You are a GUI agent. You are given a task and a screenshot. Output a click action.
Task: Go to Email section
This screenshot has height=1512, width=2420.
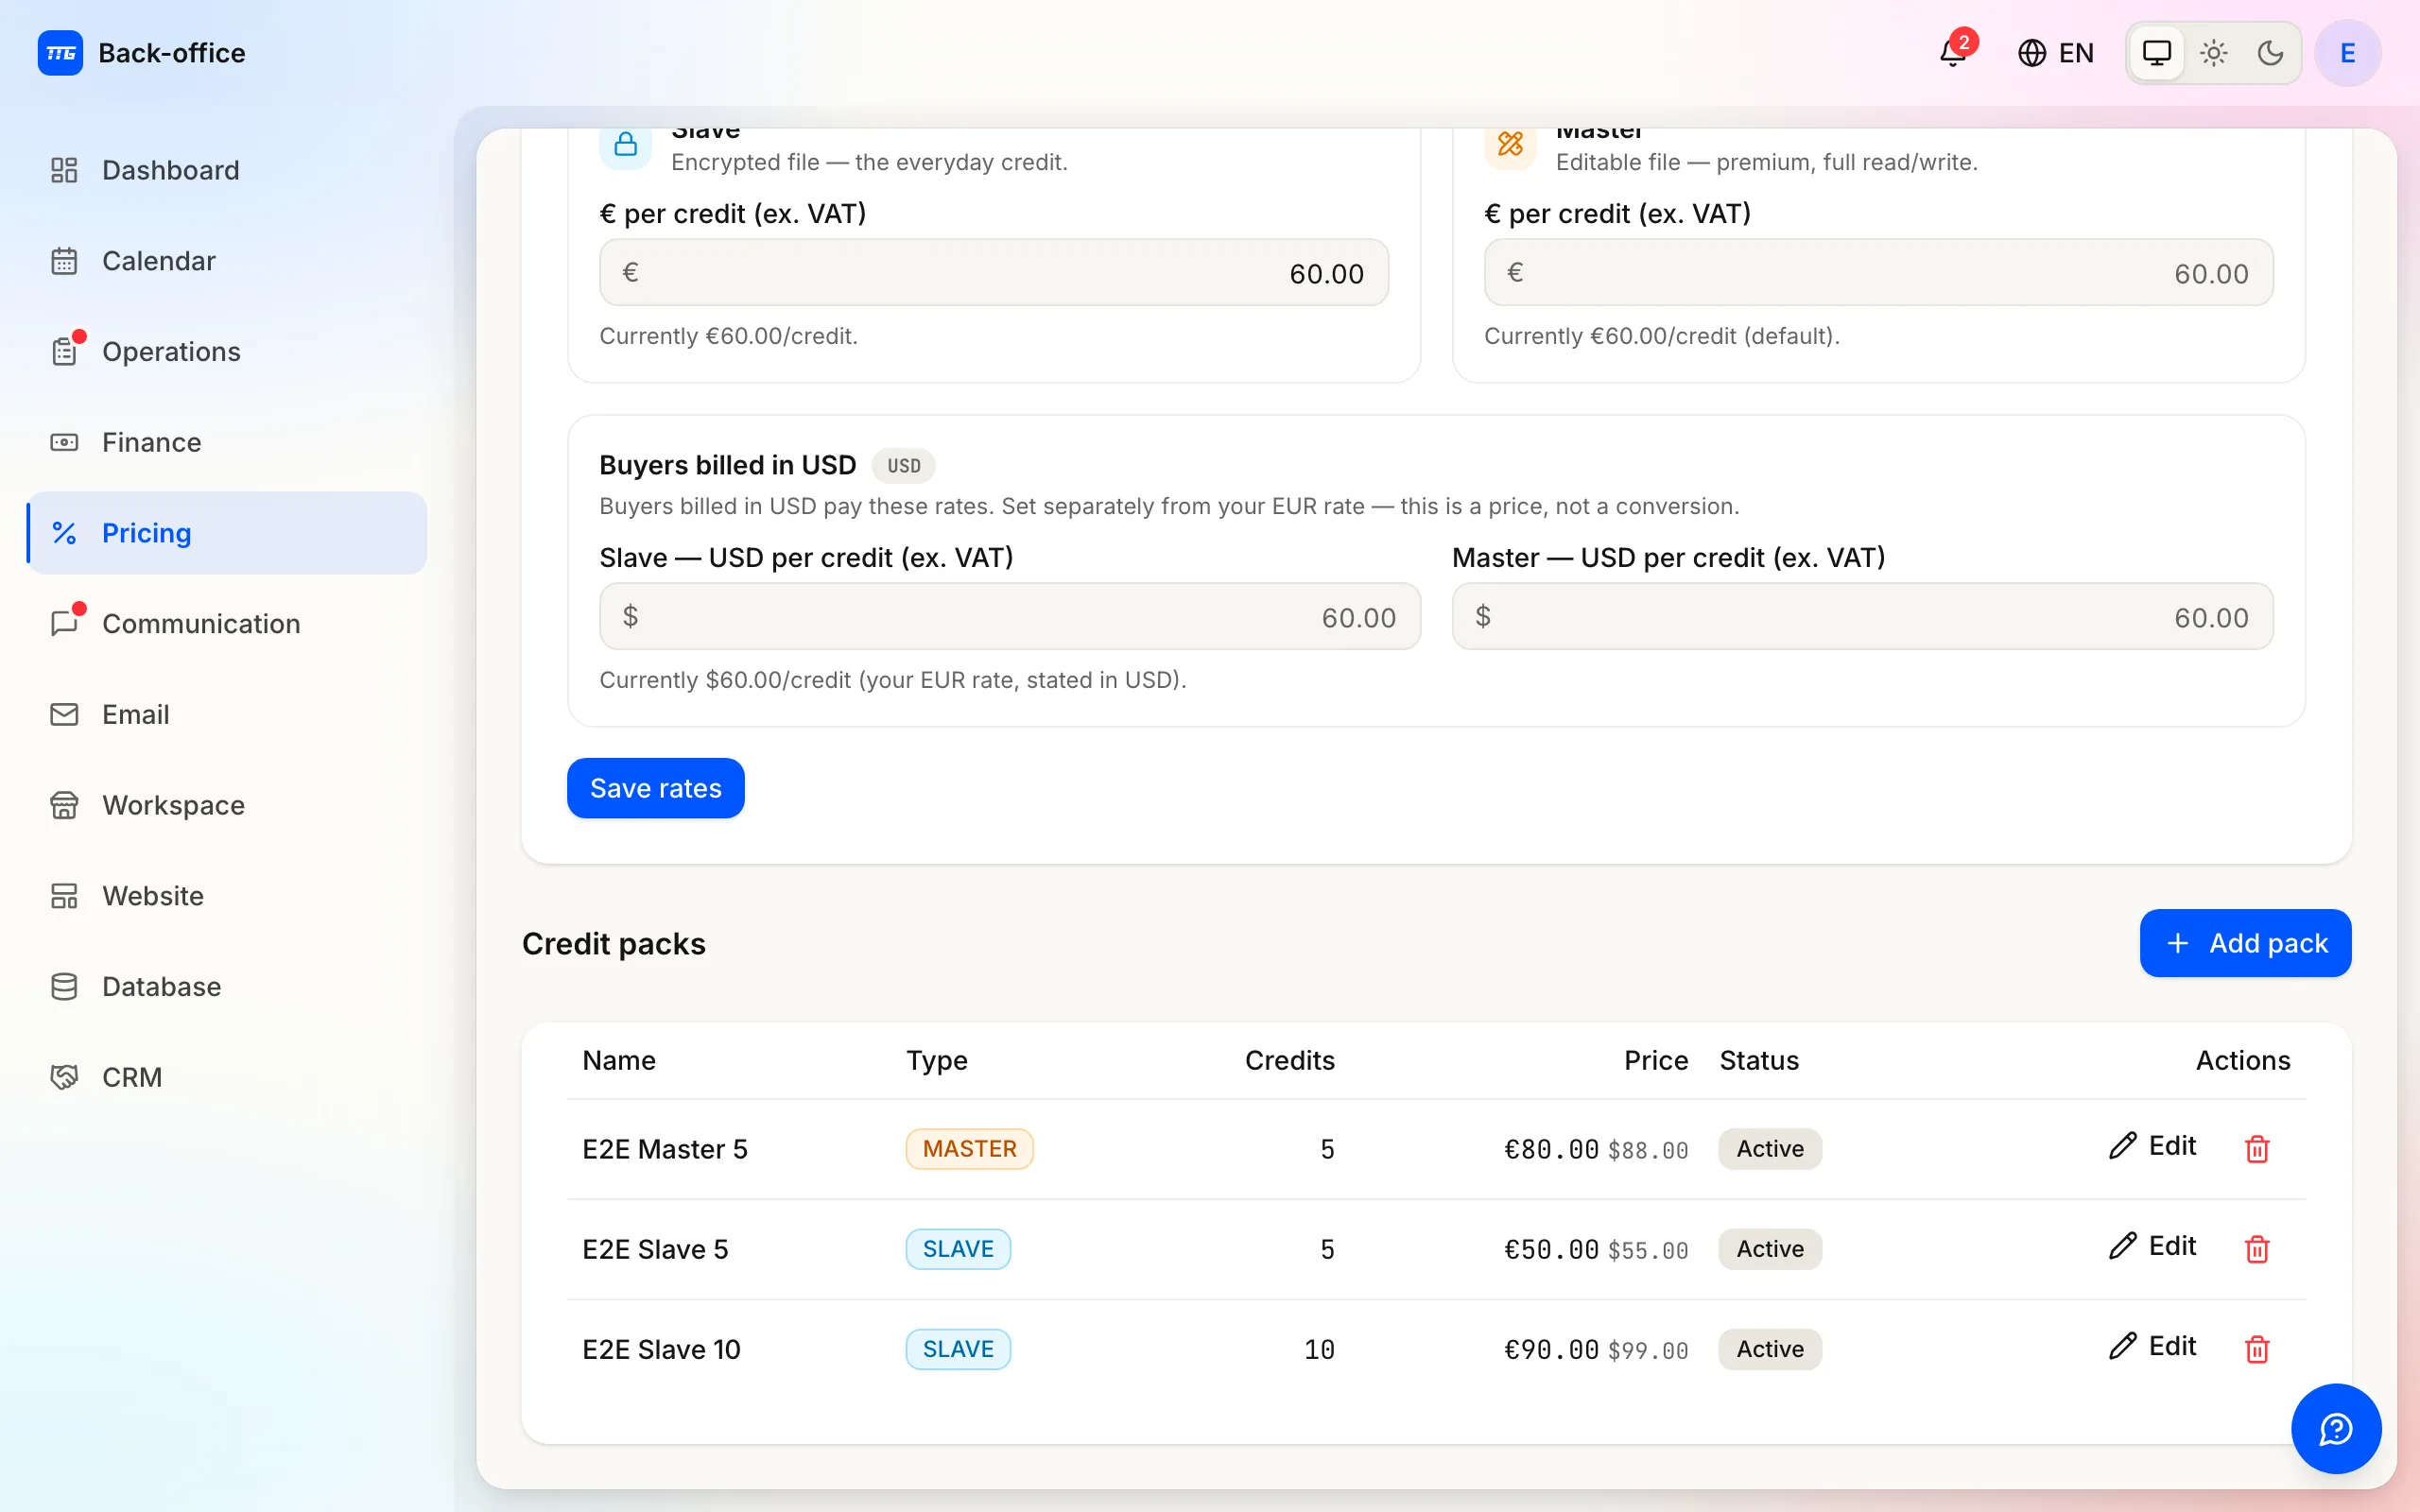(227, 714)
